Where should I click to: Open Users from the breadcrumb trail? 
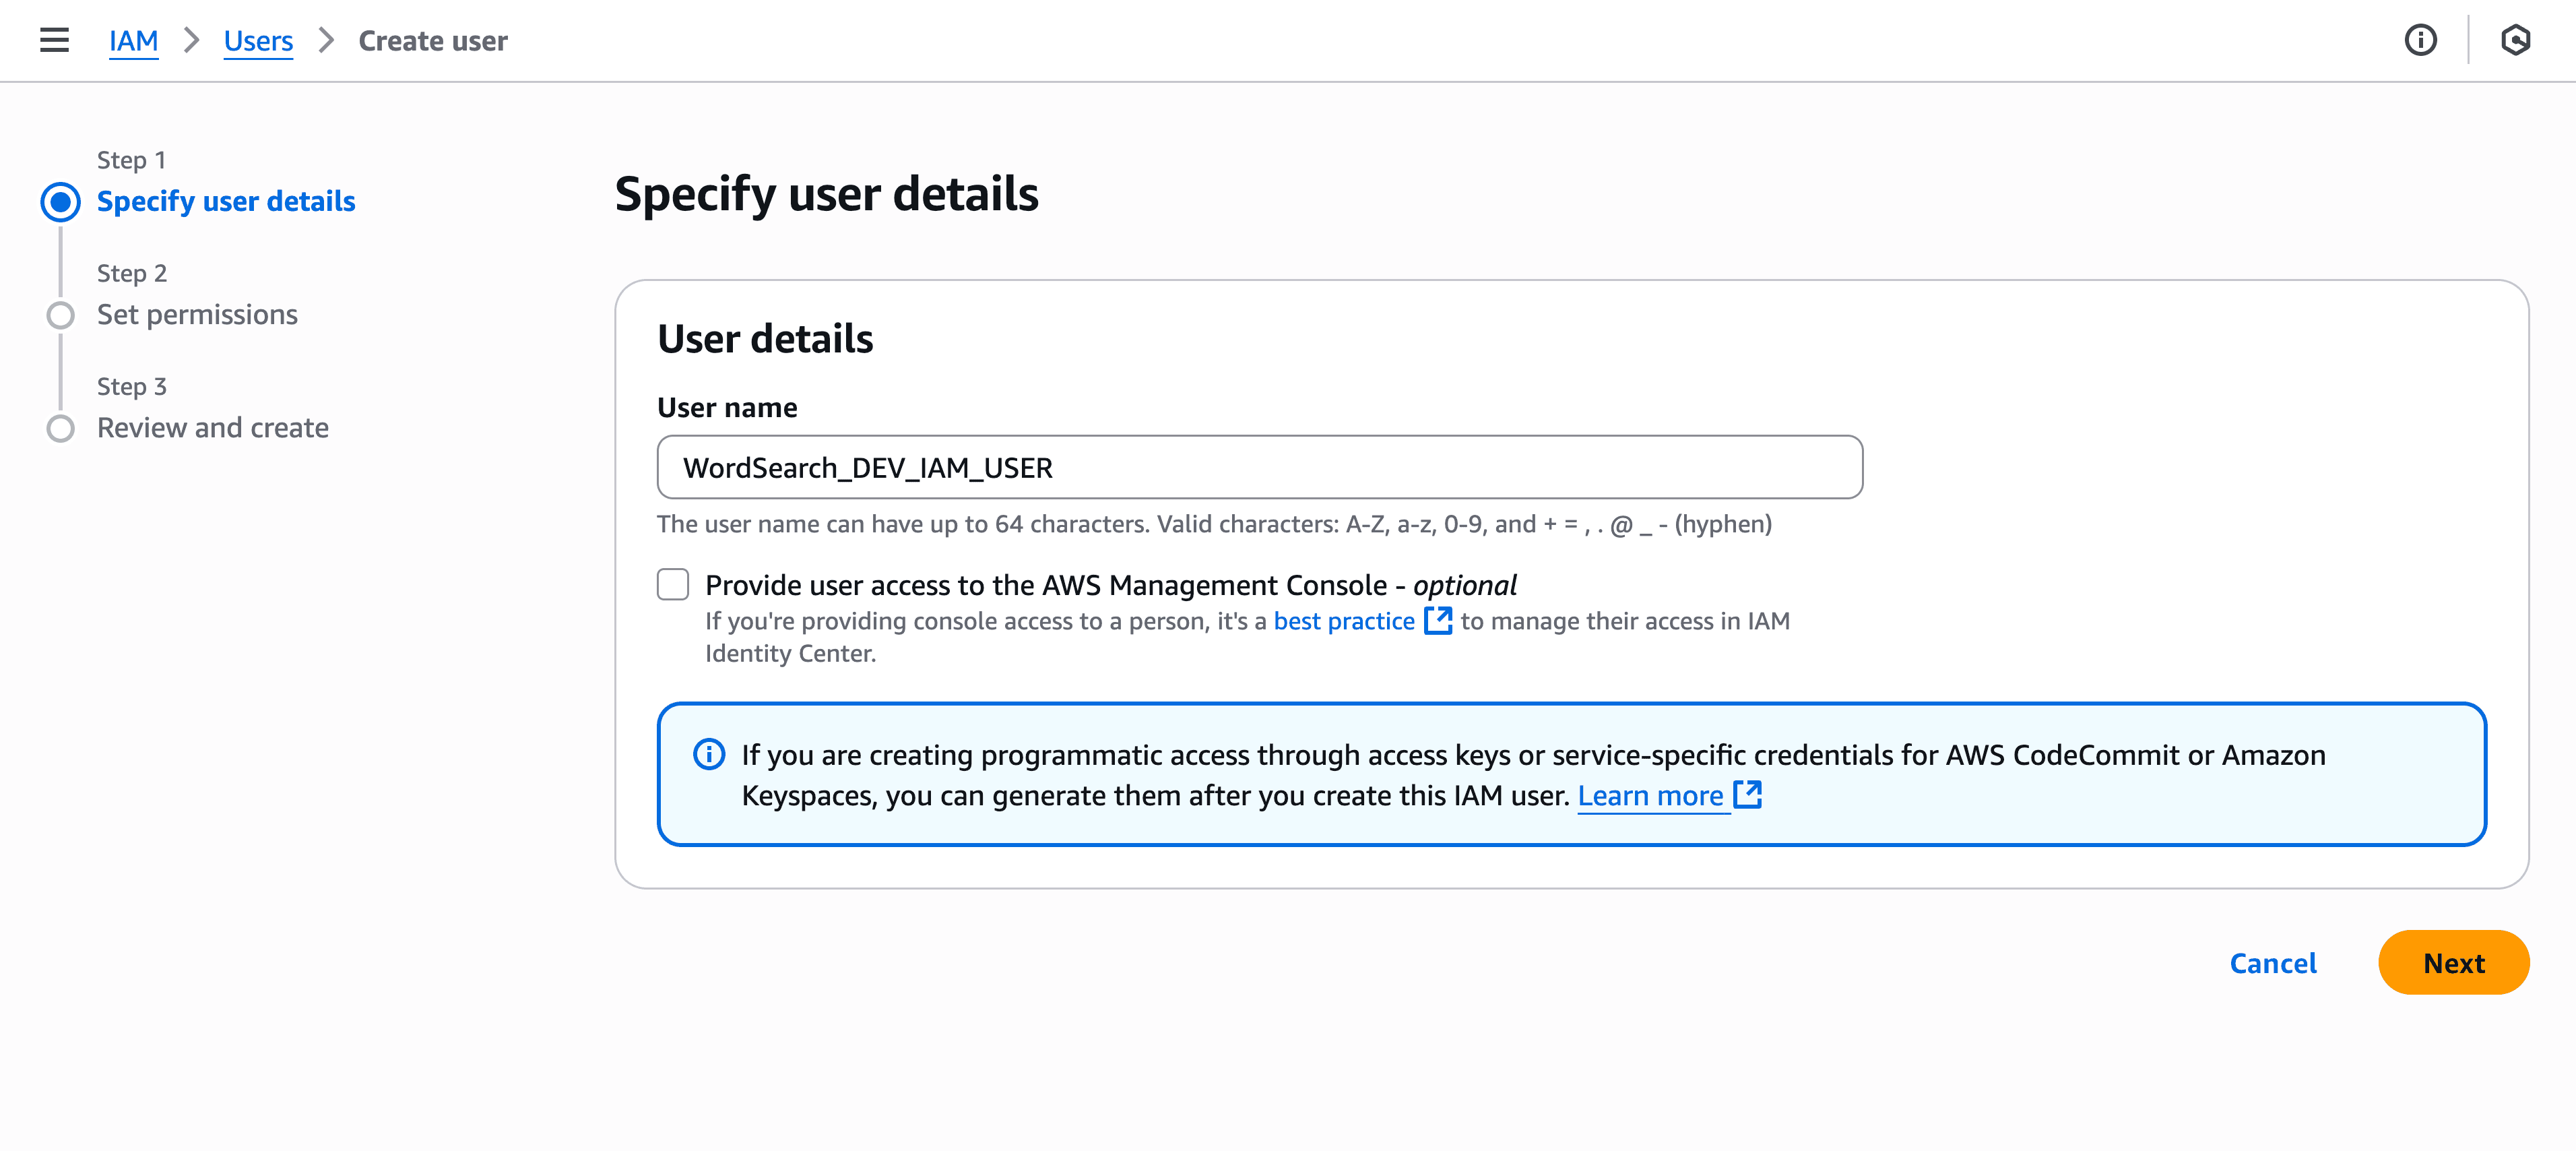(258, 40)
